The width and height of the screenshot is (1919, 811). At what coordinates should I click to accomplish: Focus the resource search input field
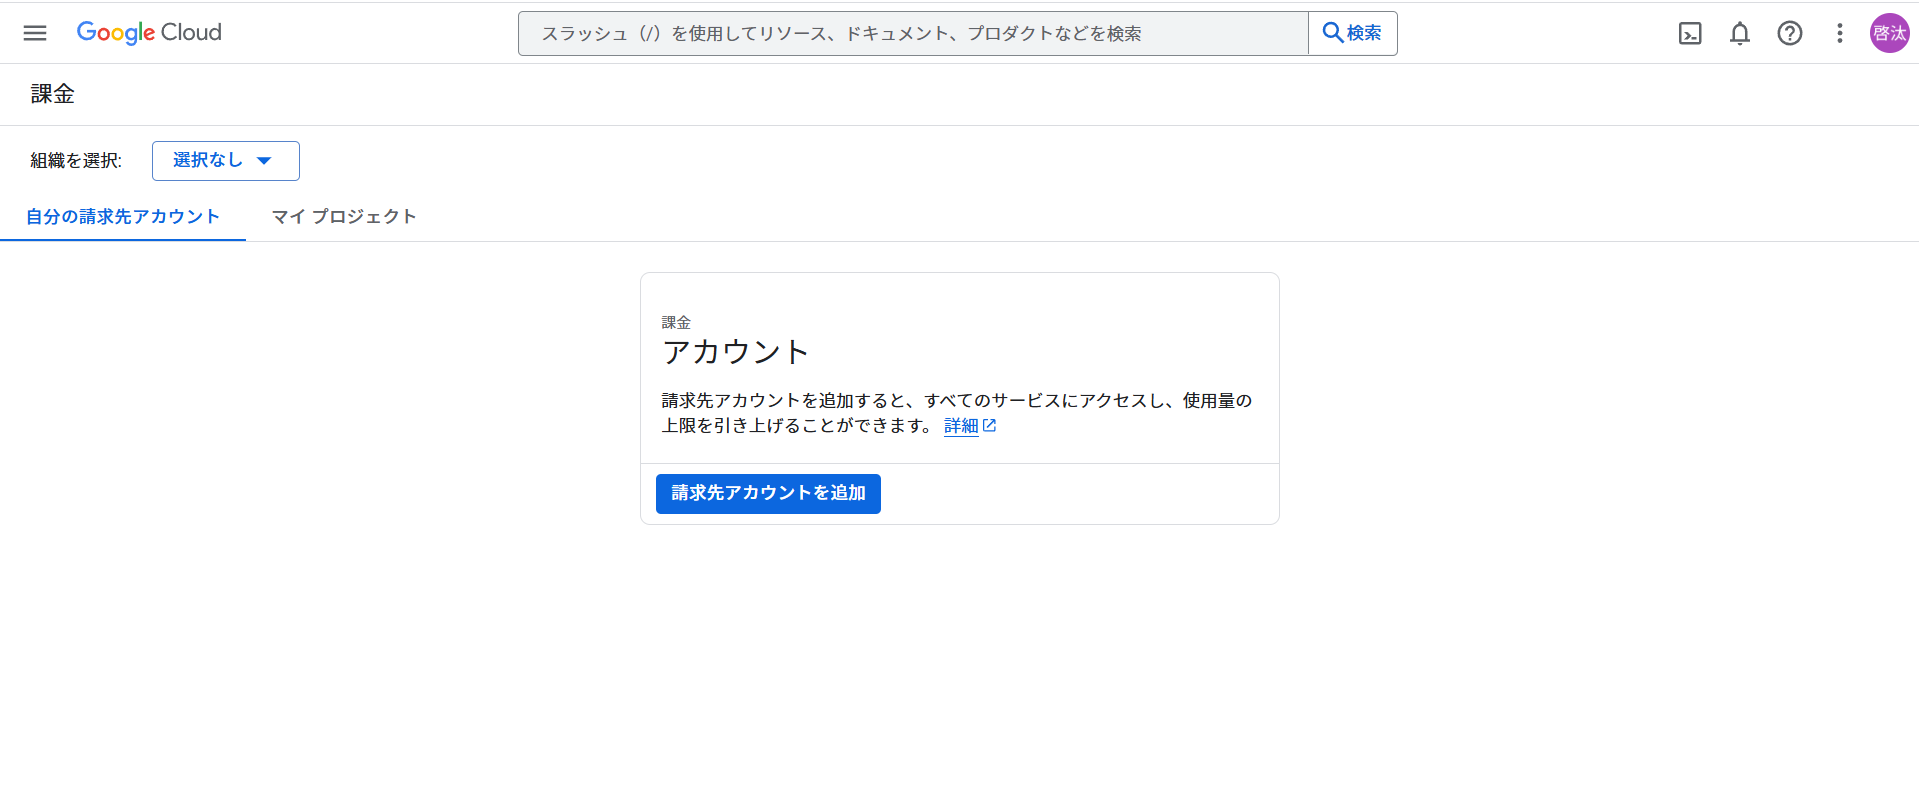(912, 34)
